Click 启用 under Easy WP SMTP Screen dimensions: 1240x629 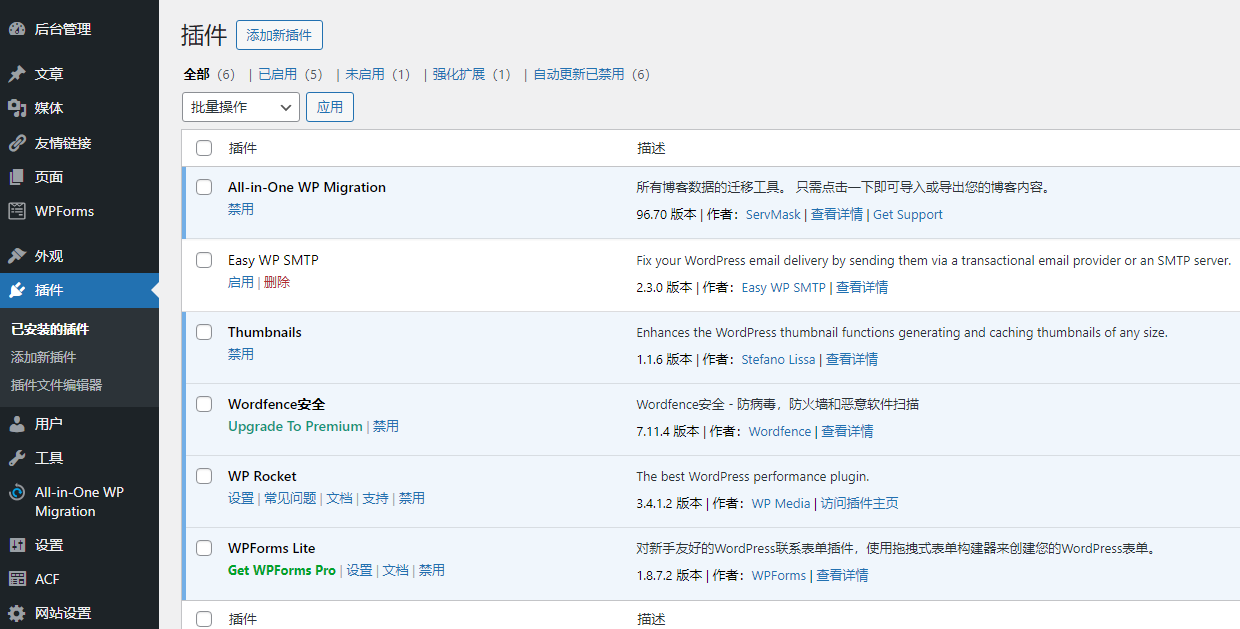tap(241, 283)
